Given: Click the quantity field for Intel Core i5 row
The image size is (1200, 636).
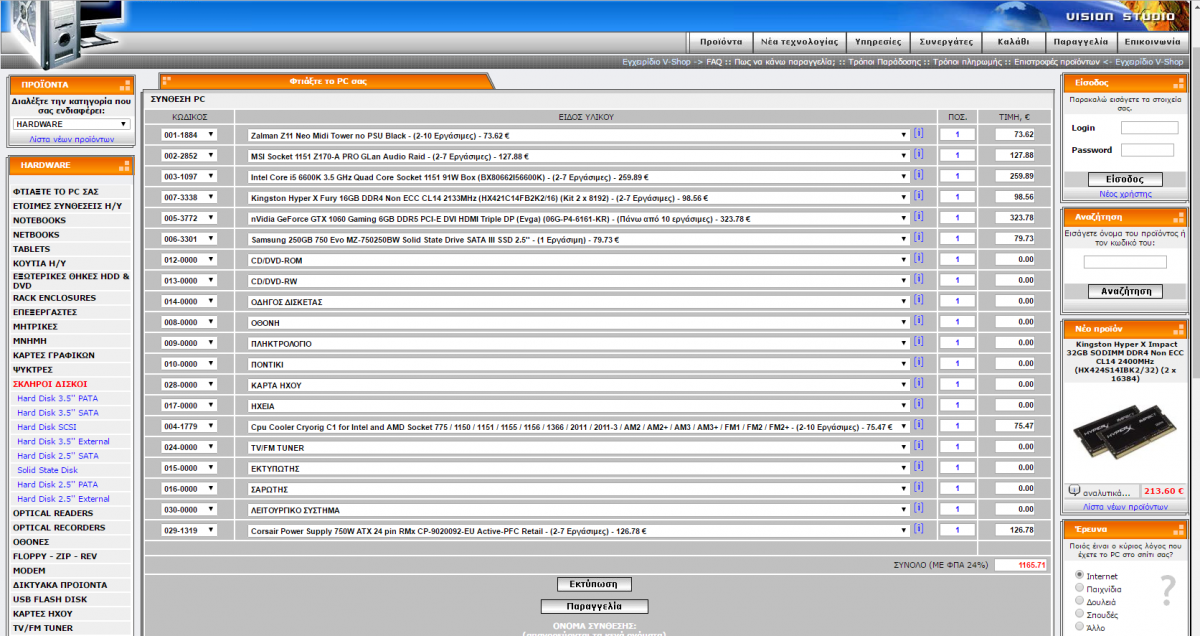Looking at the screenshot, I should [957, 176].
